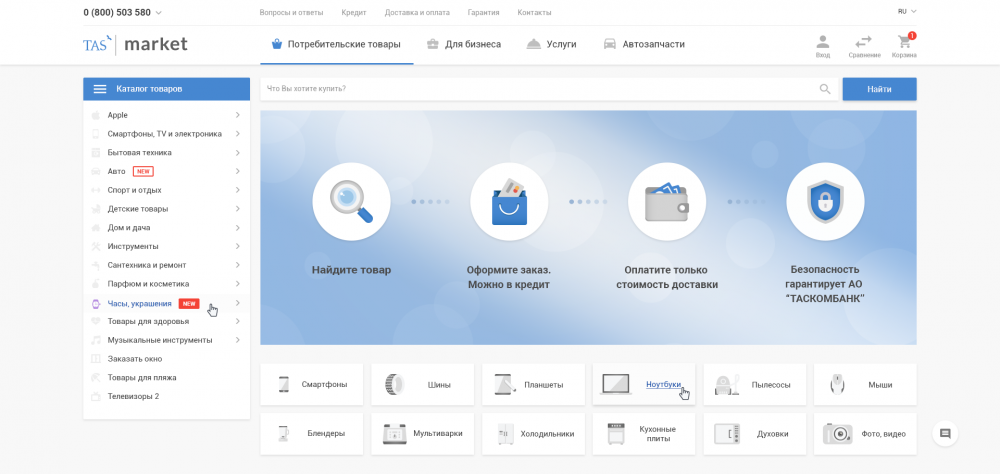The image size is (1000, 474).
Task: Expand the phone number dropdown
Action: [x=158, y=13]
